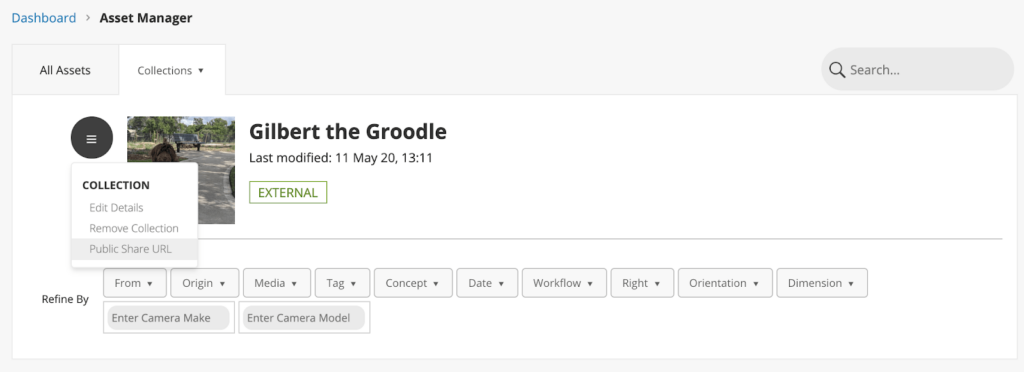This screenshot has height=372, width=1024.
Task: Open the Orientation filter dropdown
Action: (725, 283)
